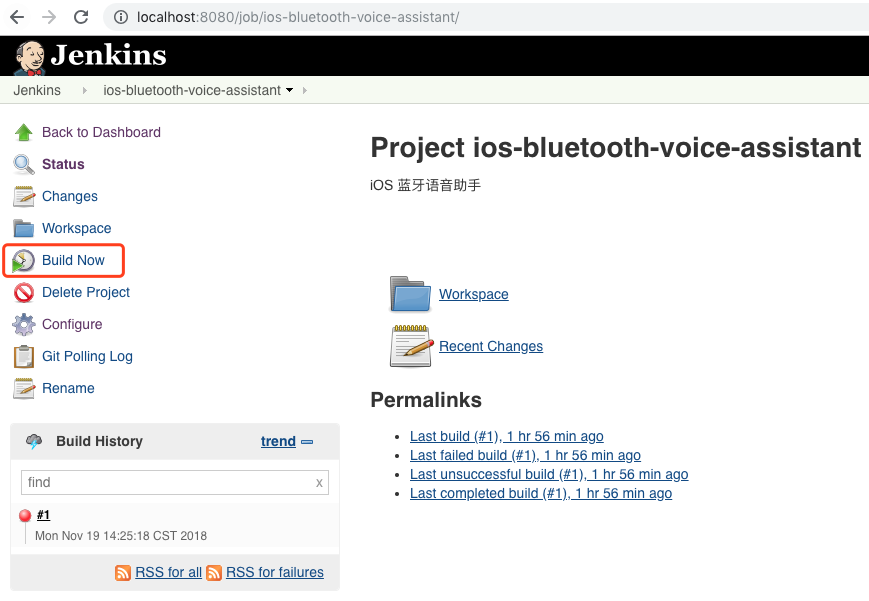Viewport: 869px width, 601px height.
Task: Open the trend link in Build History
Action: (x=278, y=441)
